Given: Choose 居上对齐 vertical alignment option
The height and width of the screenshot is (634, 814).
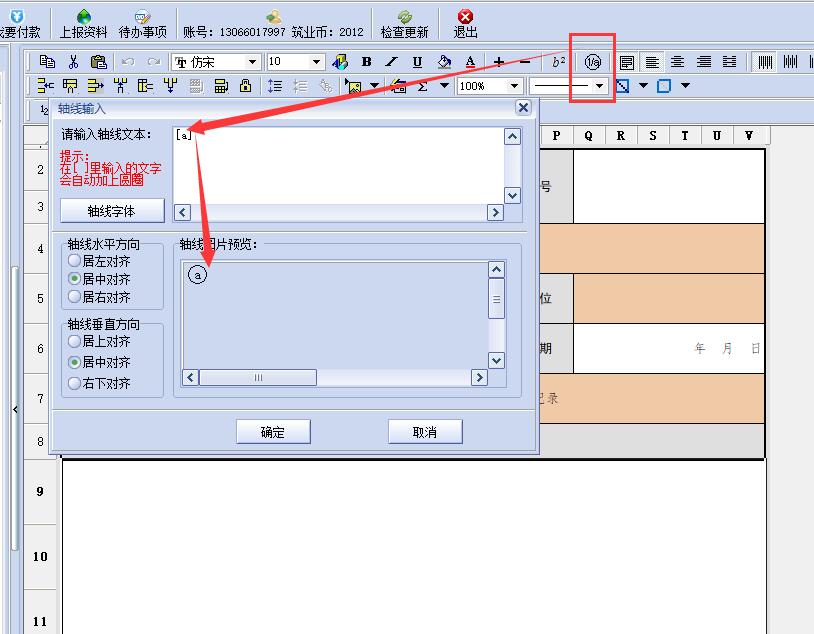Looking at the screenshot, I should tap(75, 341).
